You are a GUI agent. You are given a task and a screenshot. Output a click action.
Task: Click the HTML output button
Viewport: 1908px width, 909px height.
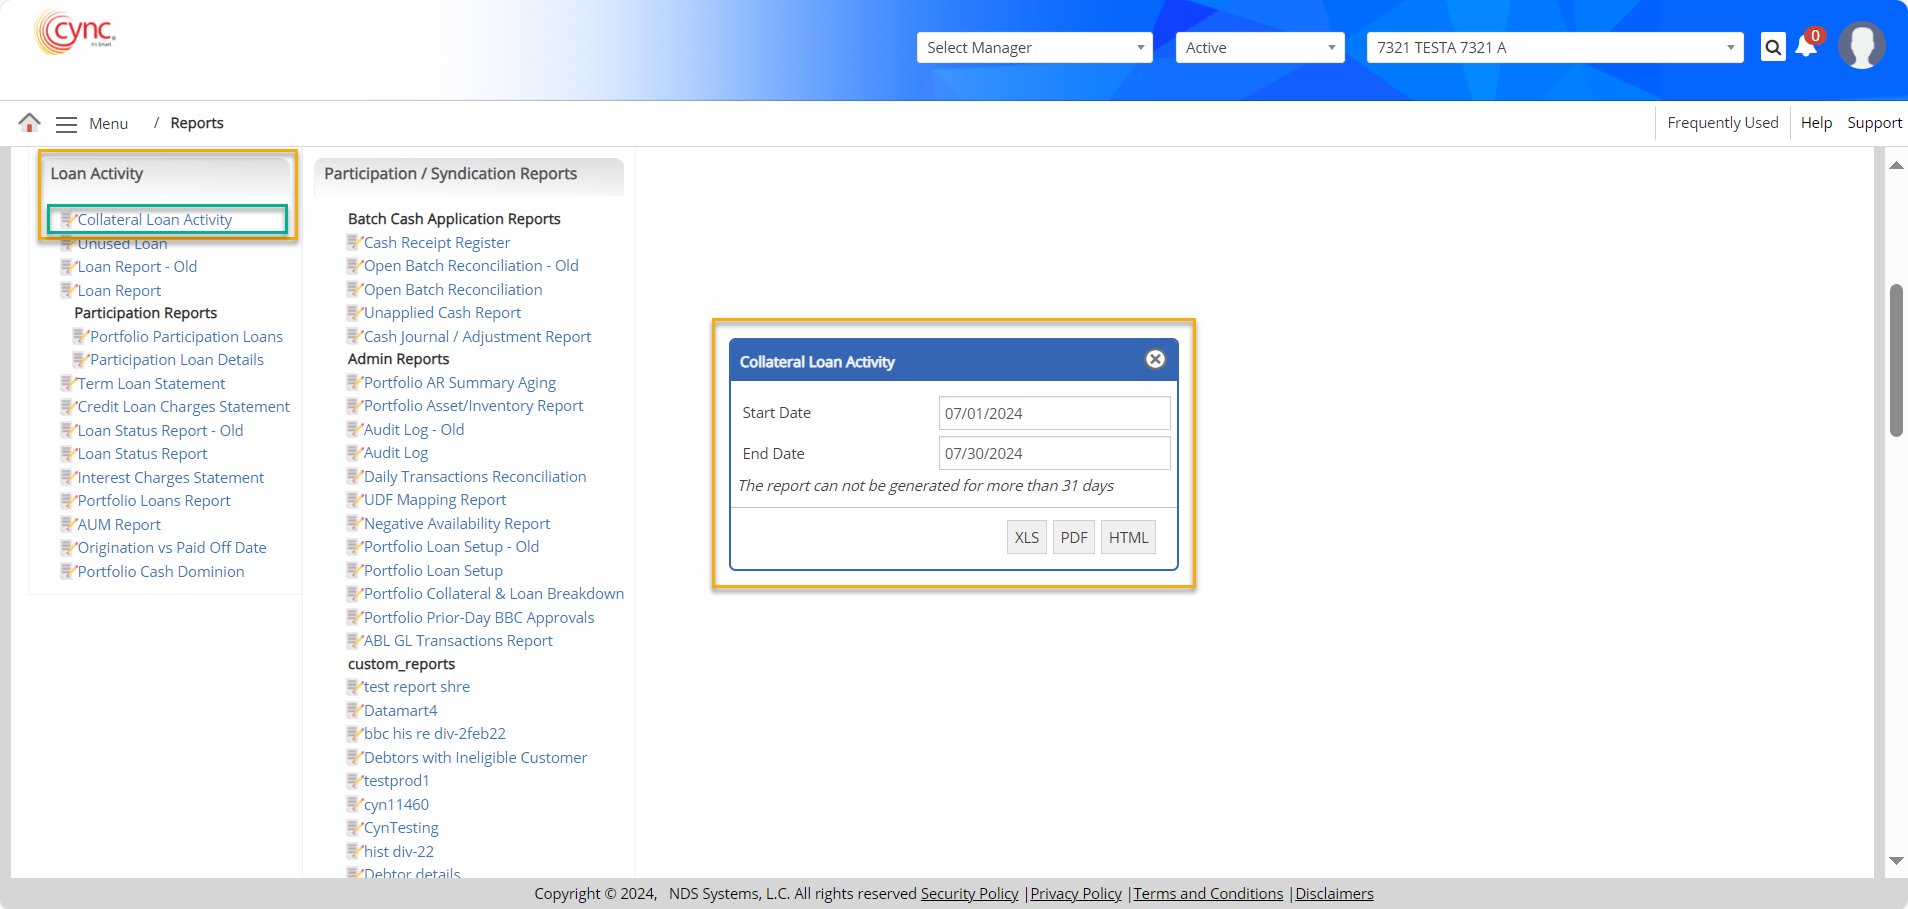click(1128, 537)
